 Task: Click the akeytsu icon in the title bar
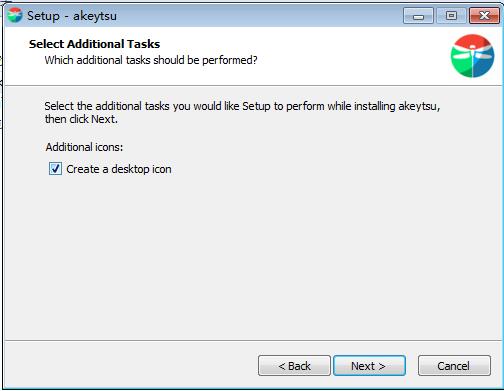(x=15, y=15)
